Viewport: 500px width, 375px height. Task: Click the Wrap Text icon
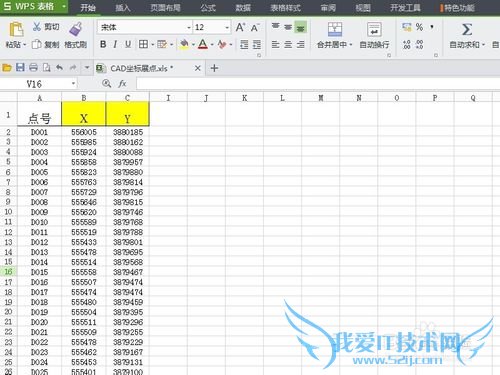pos(374,29)
